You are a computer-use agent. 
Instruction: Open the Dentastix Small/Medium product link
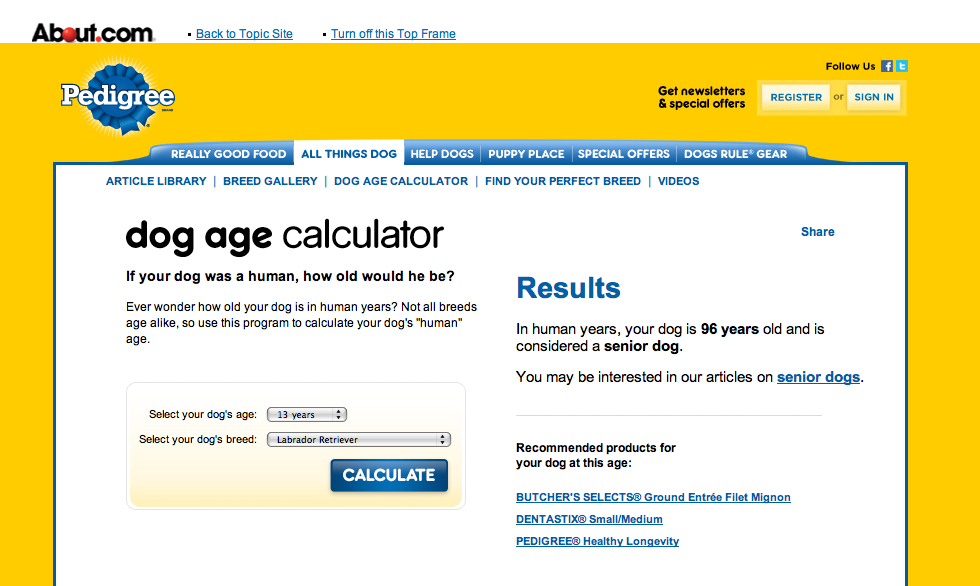point(589,519)
